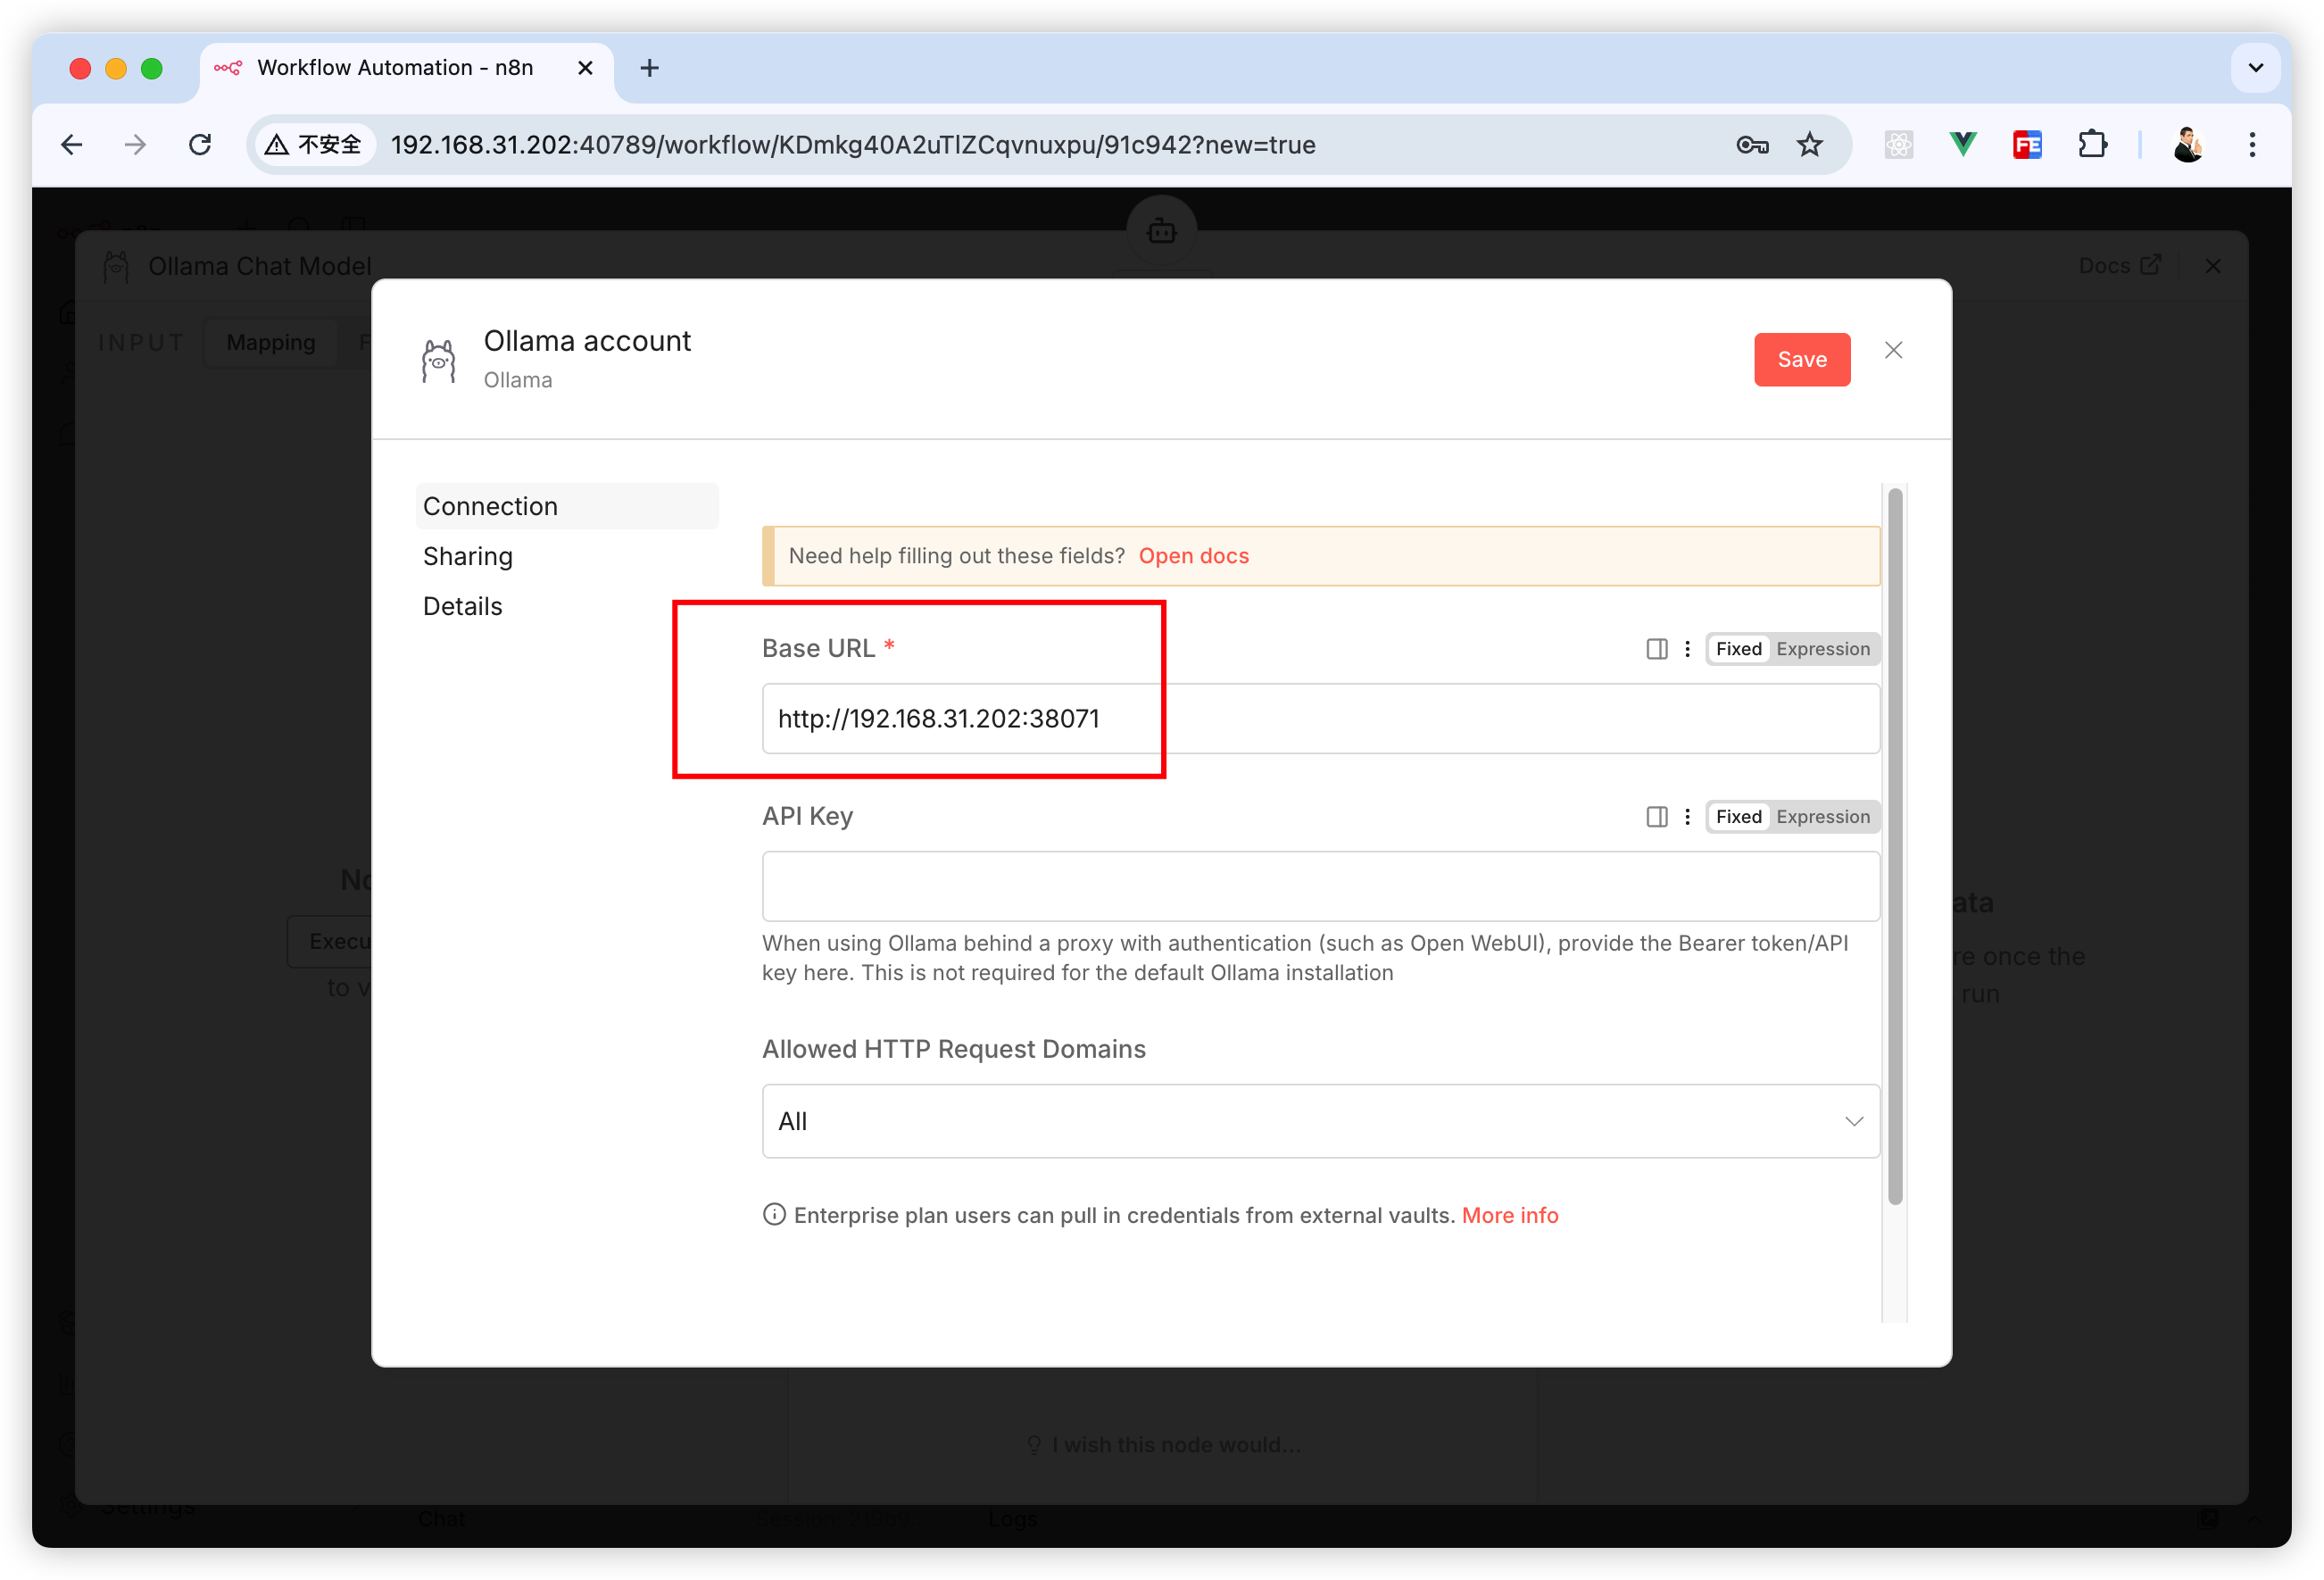The width and height of the screenshot is (2324, 1580).
Task: Follow the Open docs link
Action: 1193,556
